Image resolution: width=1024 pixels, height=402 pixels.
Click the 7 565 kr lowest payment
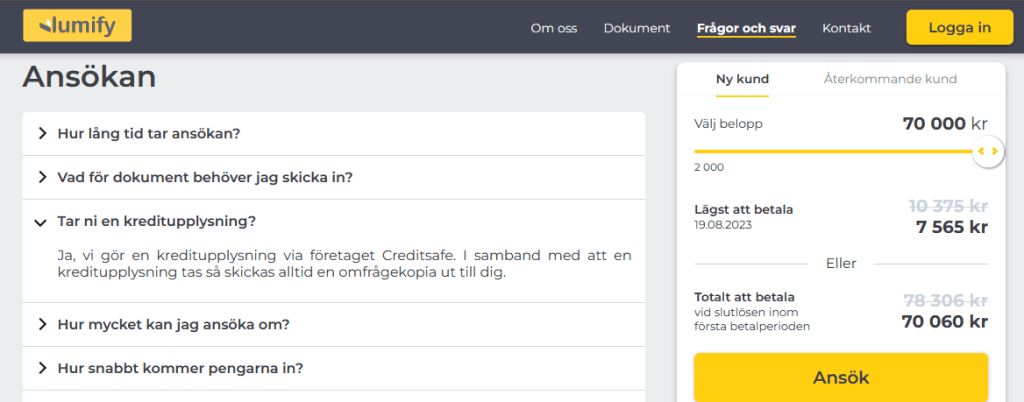(952, 227)
